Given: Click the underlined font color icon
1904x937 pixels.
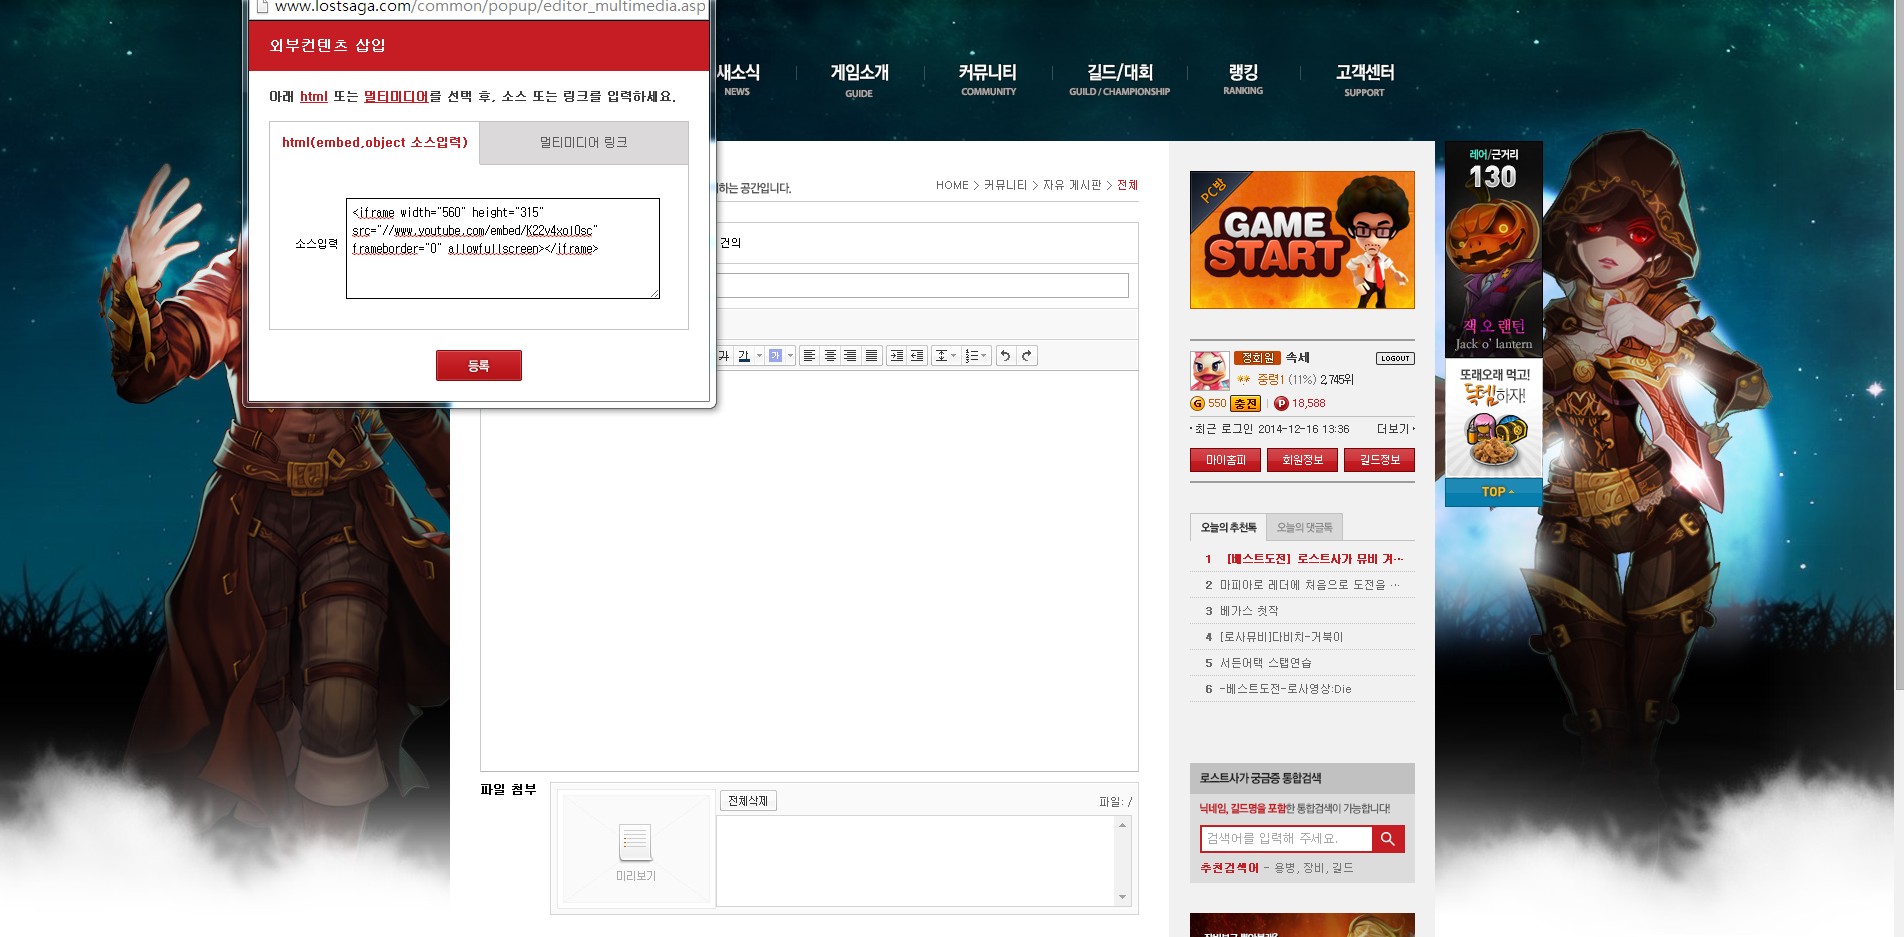Looking at the screenshot, I should [x=744, y=356].
